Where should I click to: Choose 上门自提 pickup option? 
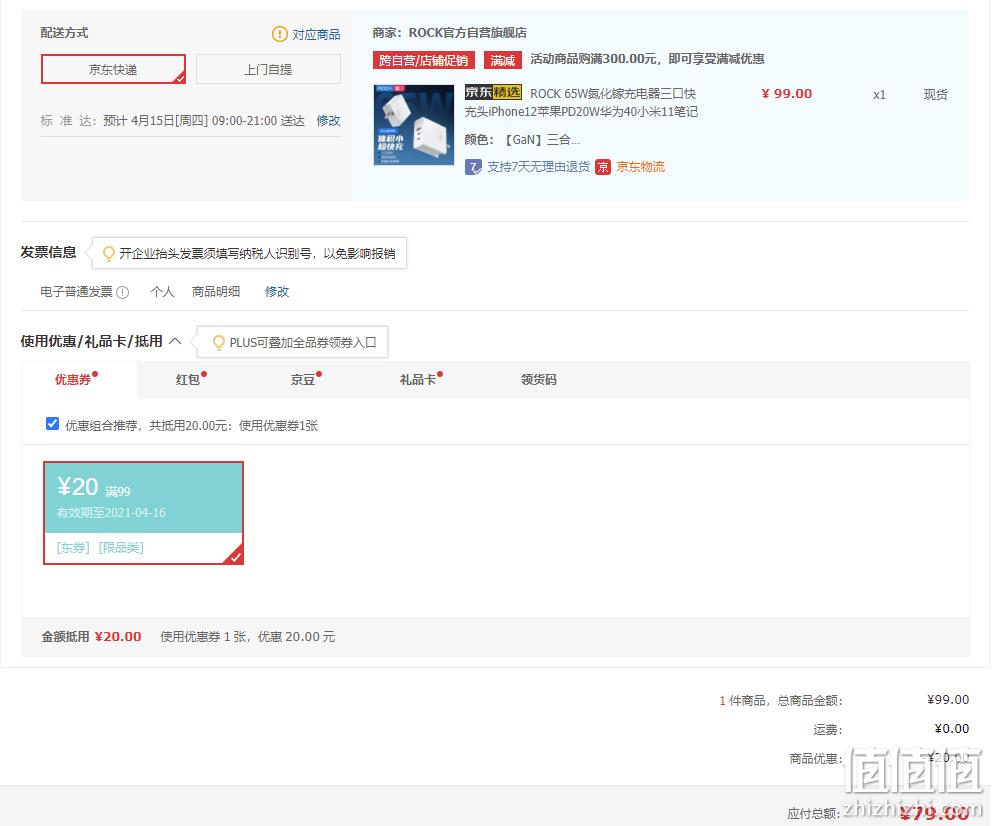(268, 69)
